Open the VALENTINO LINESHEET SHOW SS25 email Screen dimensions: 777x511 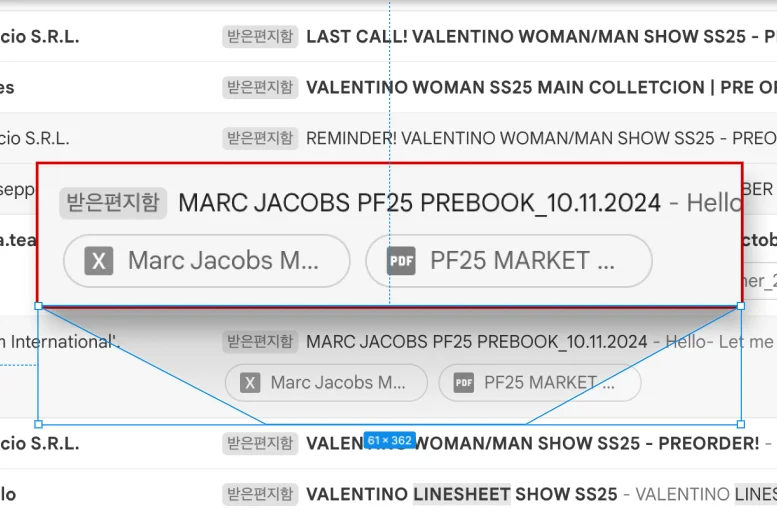point(460,494)
